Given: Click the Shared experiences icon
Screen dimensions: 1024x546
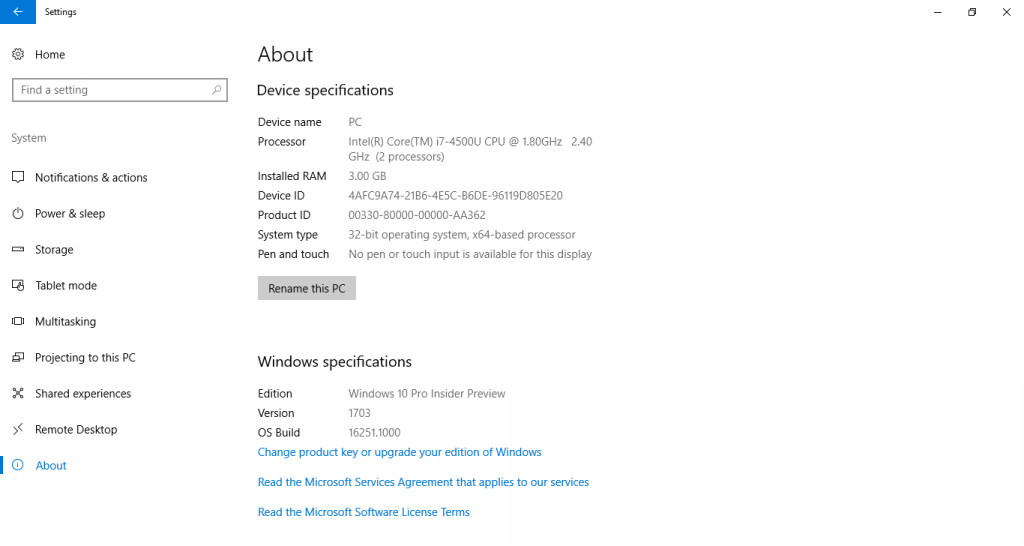Looking at the screenshot, I should click(18, 393).
